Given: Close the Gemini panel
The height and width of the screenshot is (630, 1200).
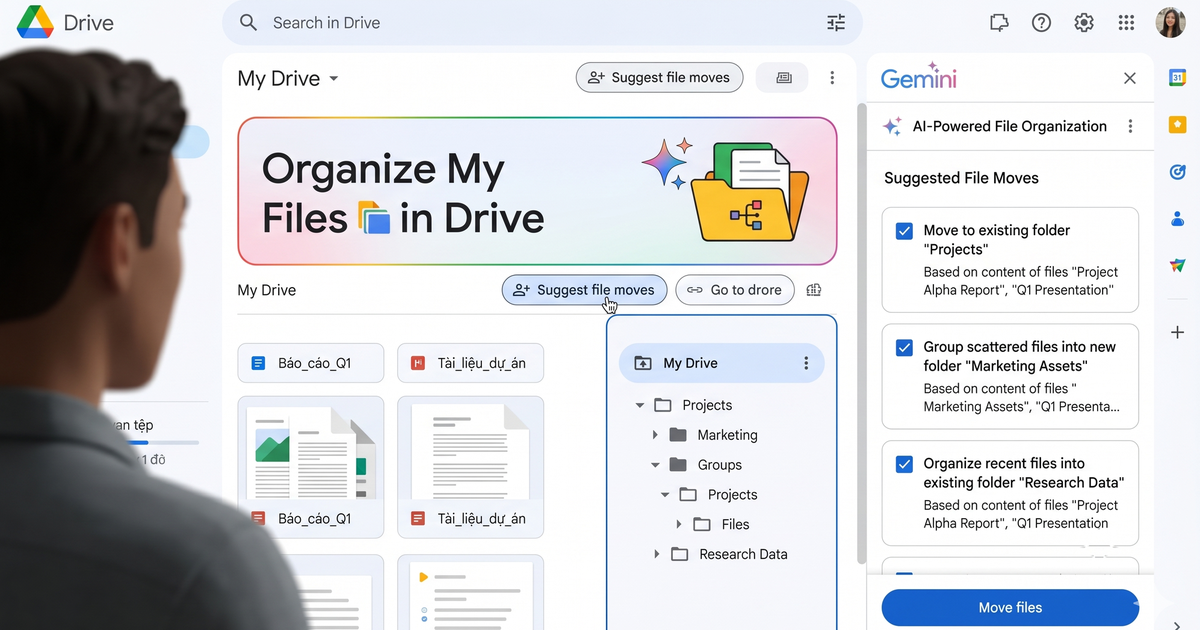Looking at the screenshot, I should [1130, 78].
